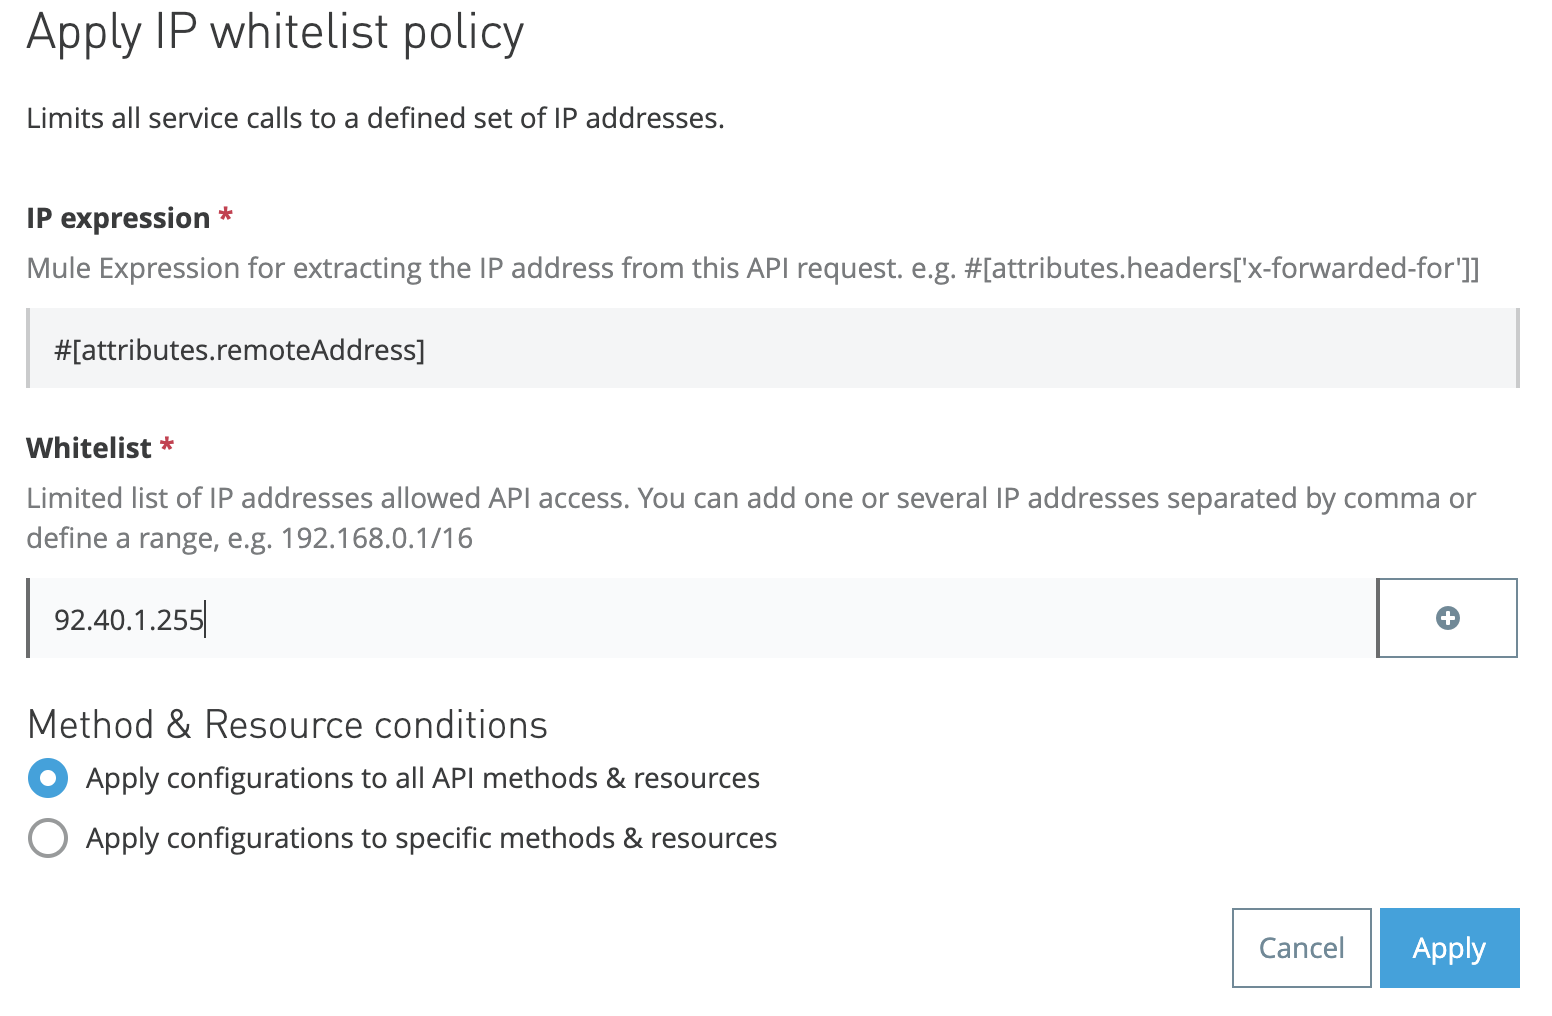Screen dimensions: 1552x1016
Task: Click inside the Whitelist IP address field
Action: point(700,619)
